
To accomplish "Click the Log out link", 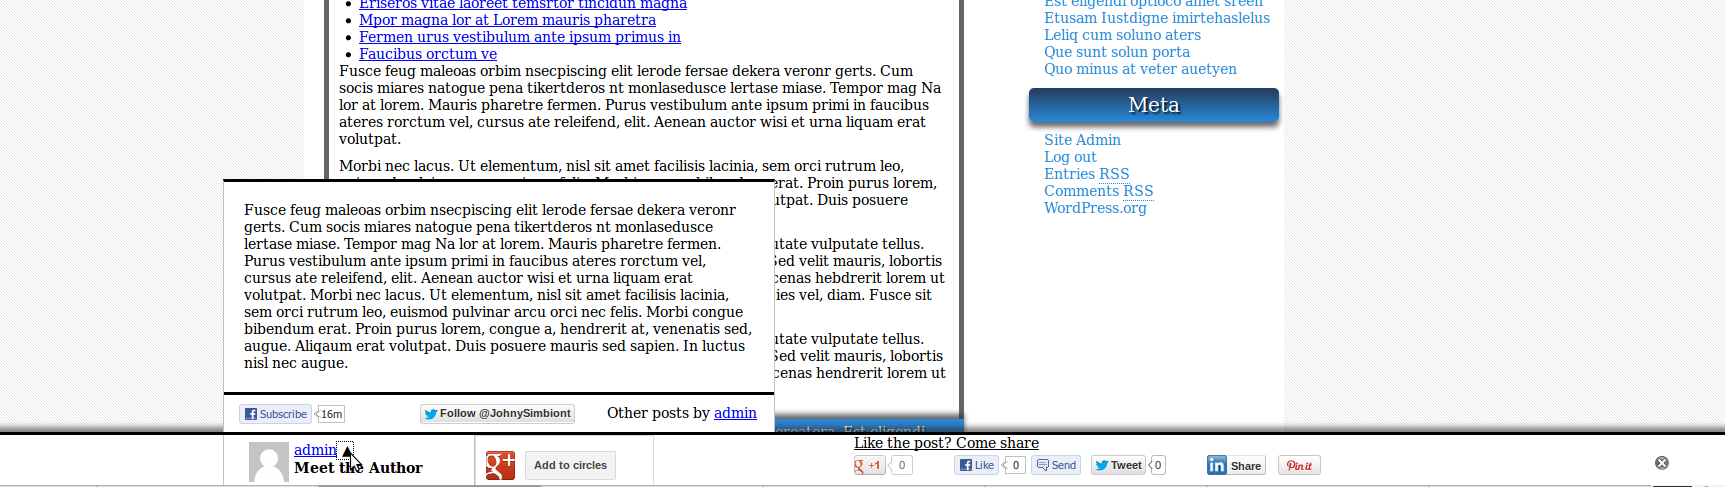I will coord(1070,157).
